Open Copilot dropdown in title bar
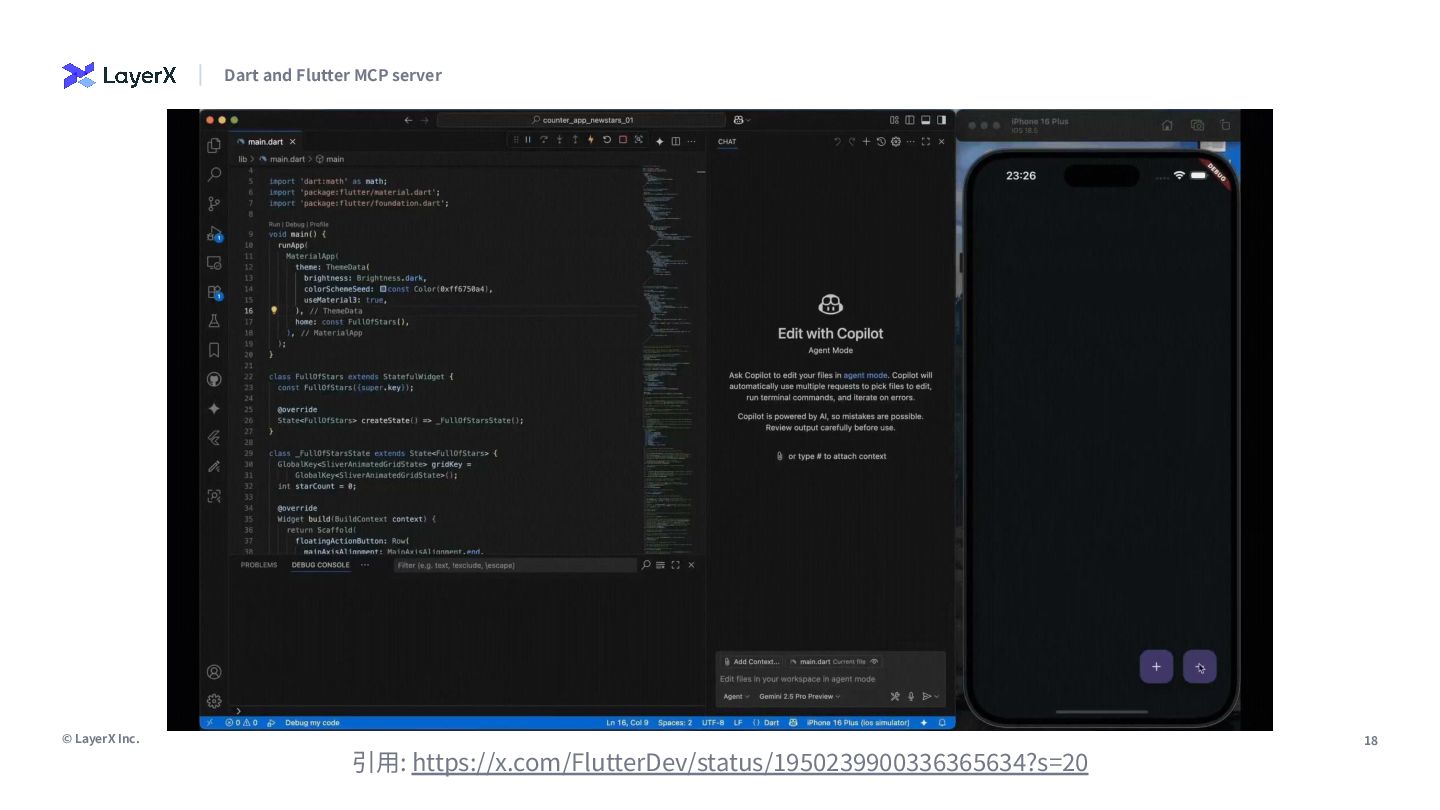1440x810 pixels. point(742,120)
